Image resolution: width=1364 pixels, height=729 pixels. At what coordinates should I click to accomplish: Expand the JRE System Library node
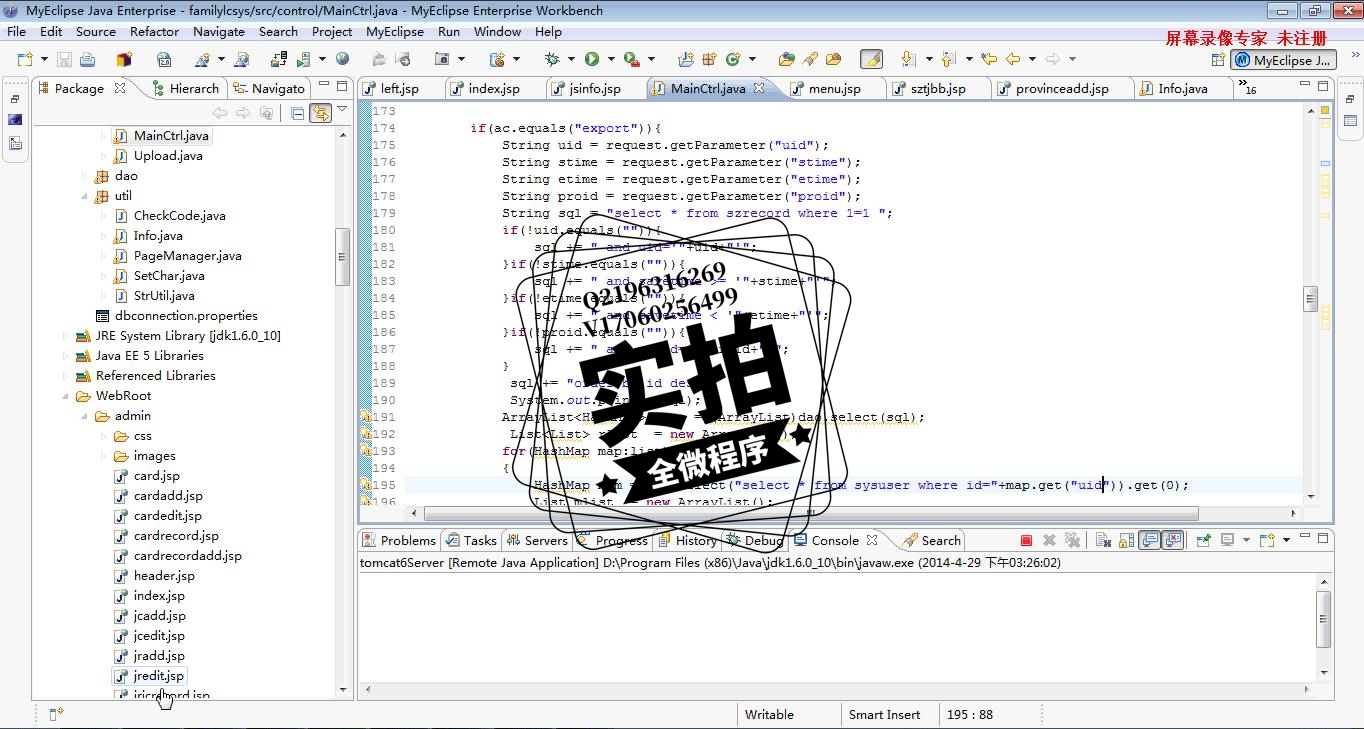tap(66, 336)
